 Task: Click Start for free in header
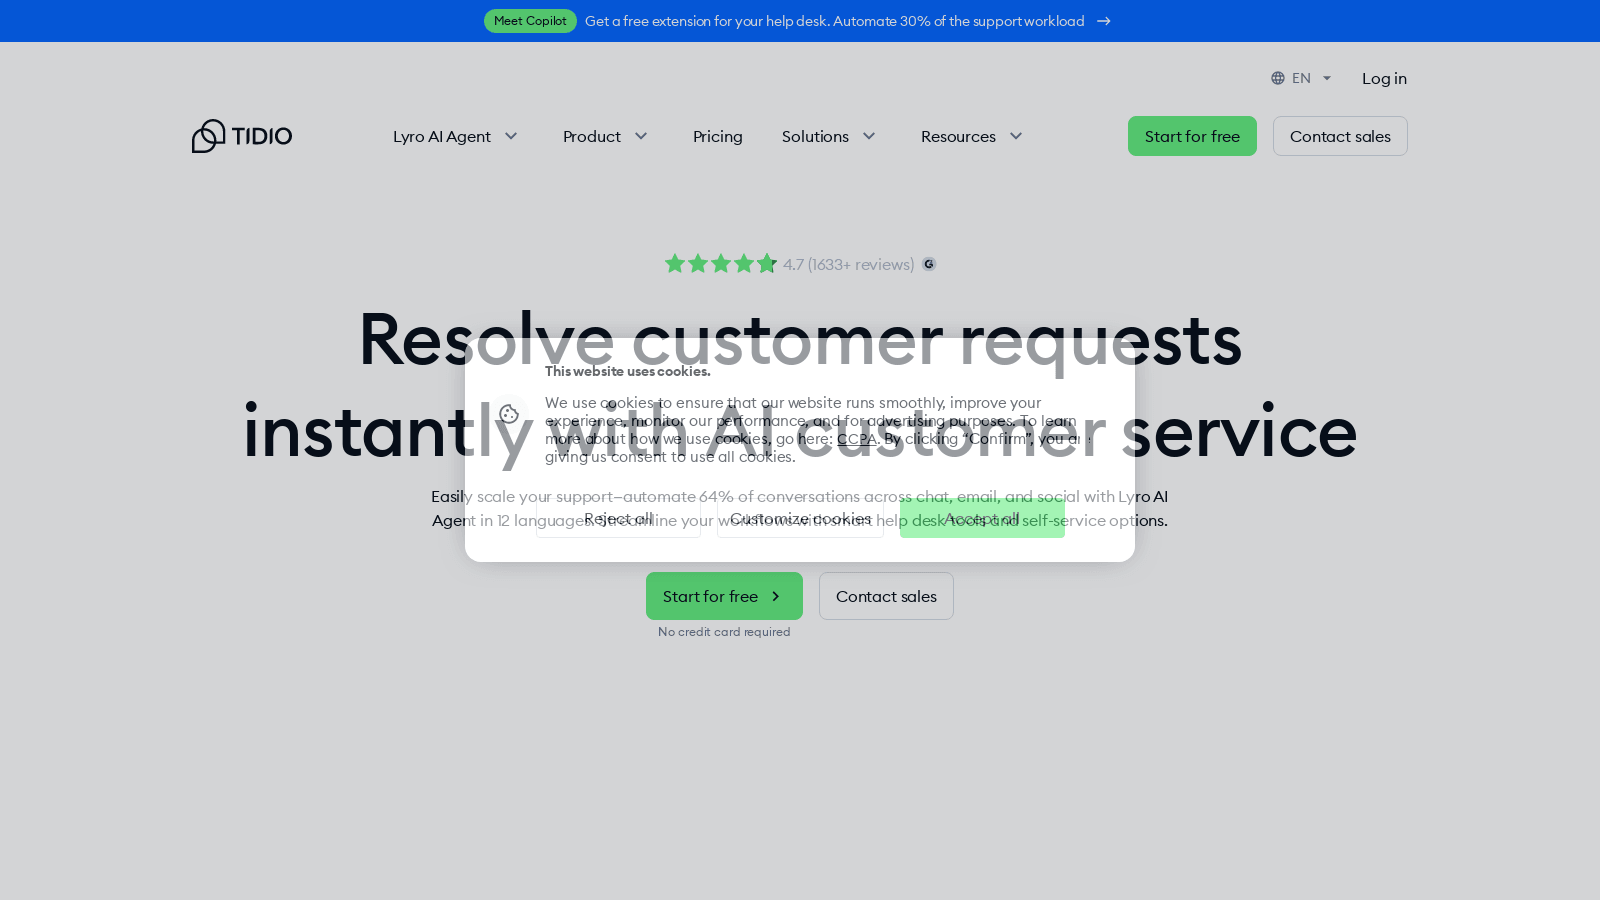(1192, 136)
